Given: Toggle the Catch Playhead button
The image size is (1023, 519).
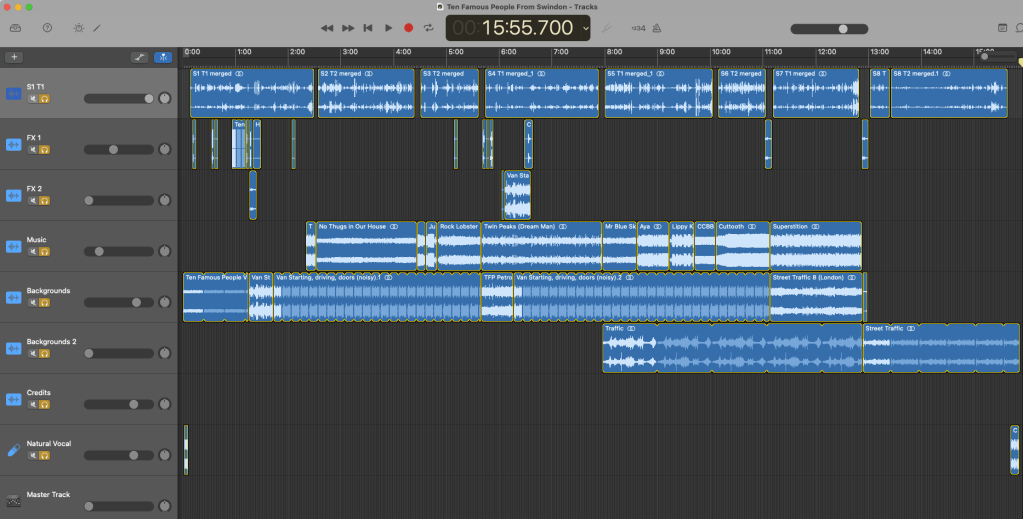Looking at the screenshot, I should pos(163,57).
